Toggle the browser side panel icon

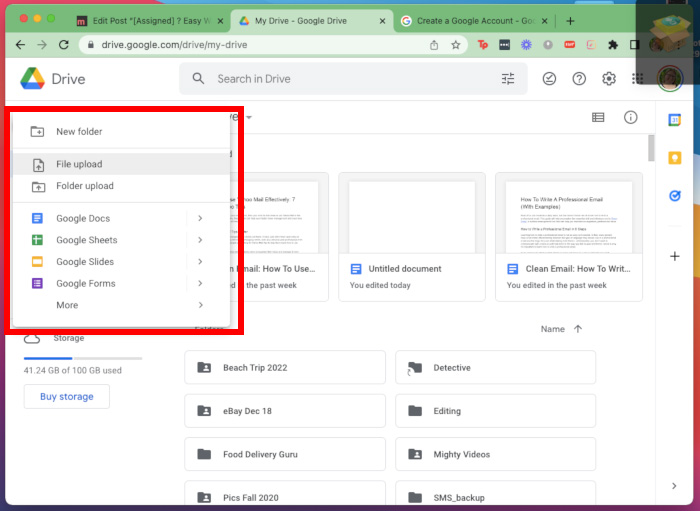coord(634,45)
